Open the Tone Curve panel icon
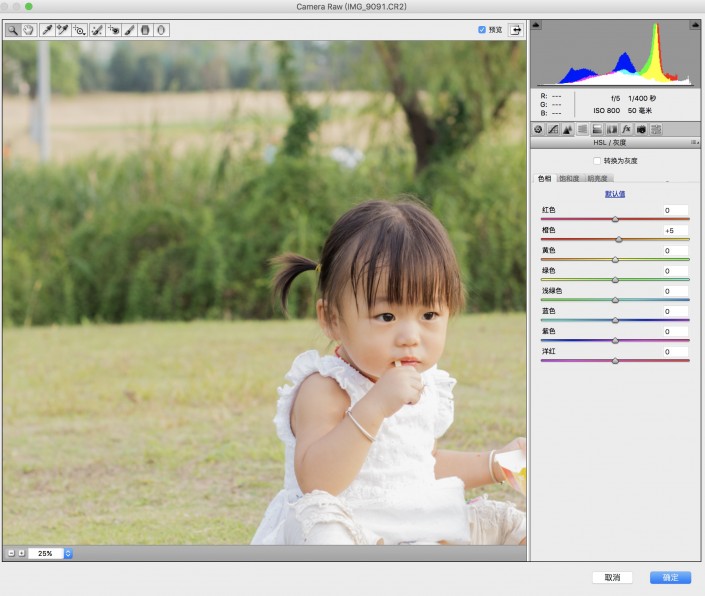The image size is (705, 596). pyautogui.click(x=552, y=129)
